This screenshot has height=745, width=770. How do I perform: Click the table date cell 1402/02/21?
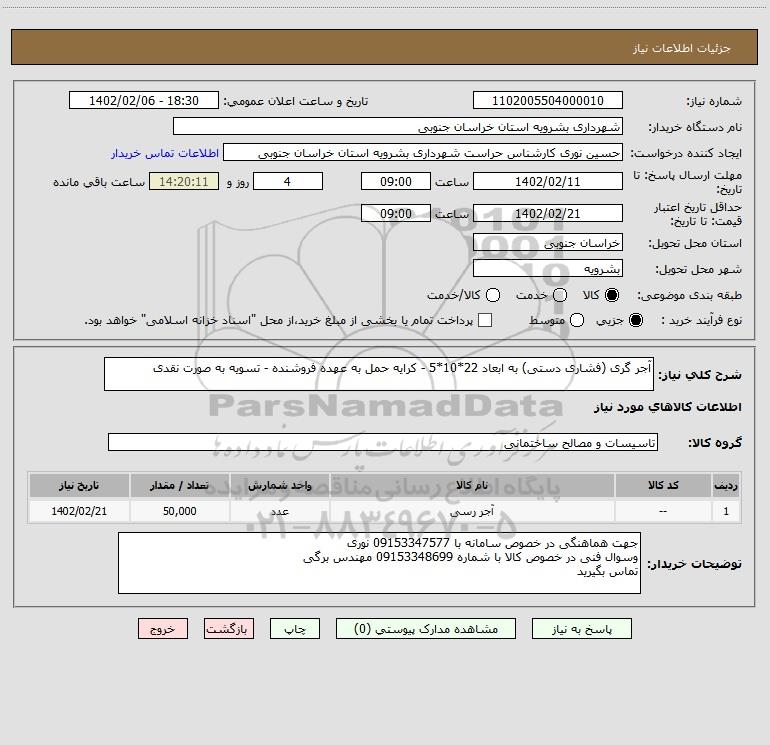click(79, 511)
